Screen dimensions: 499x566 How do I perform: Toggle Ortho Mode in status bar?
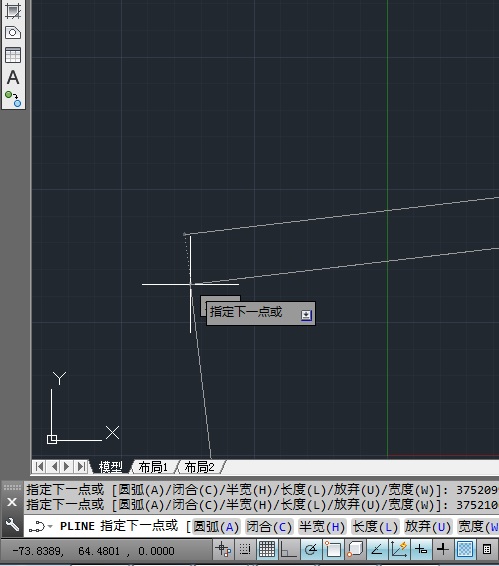289,549
